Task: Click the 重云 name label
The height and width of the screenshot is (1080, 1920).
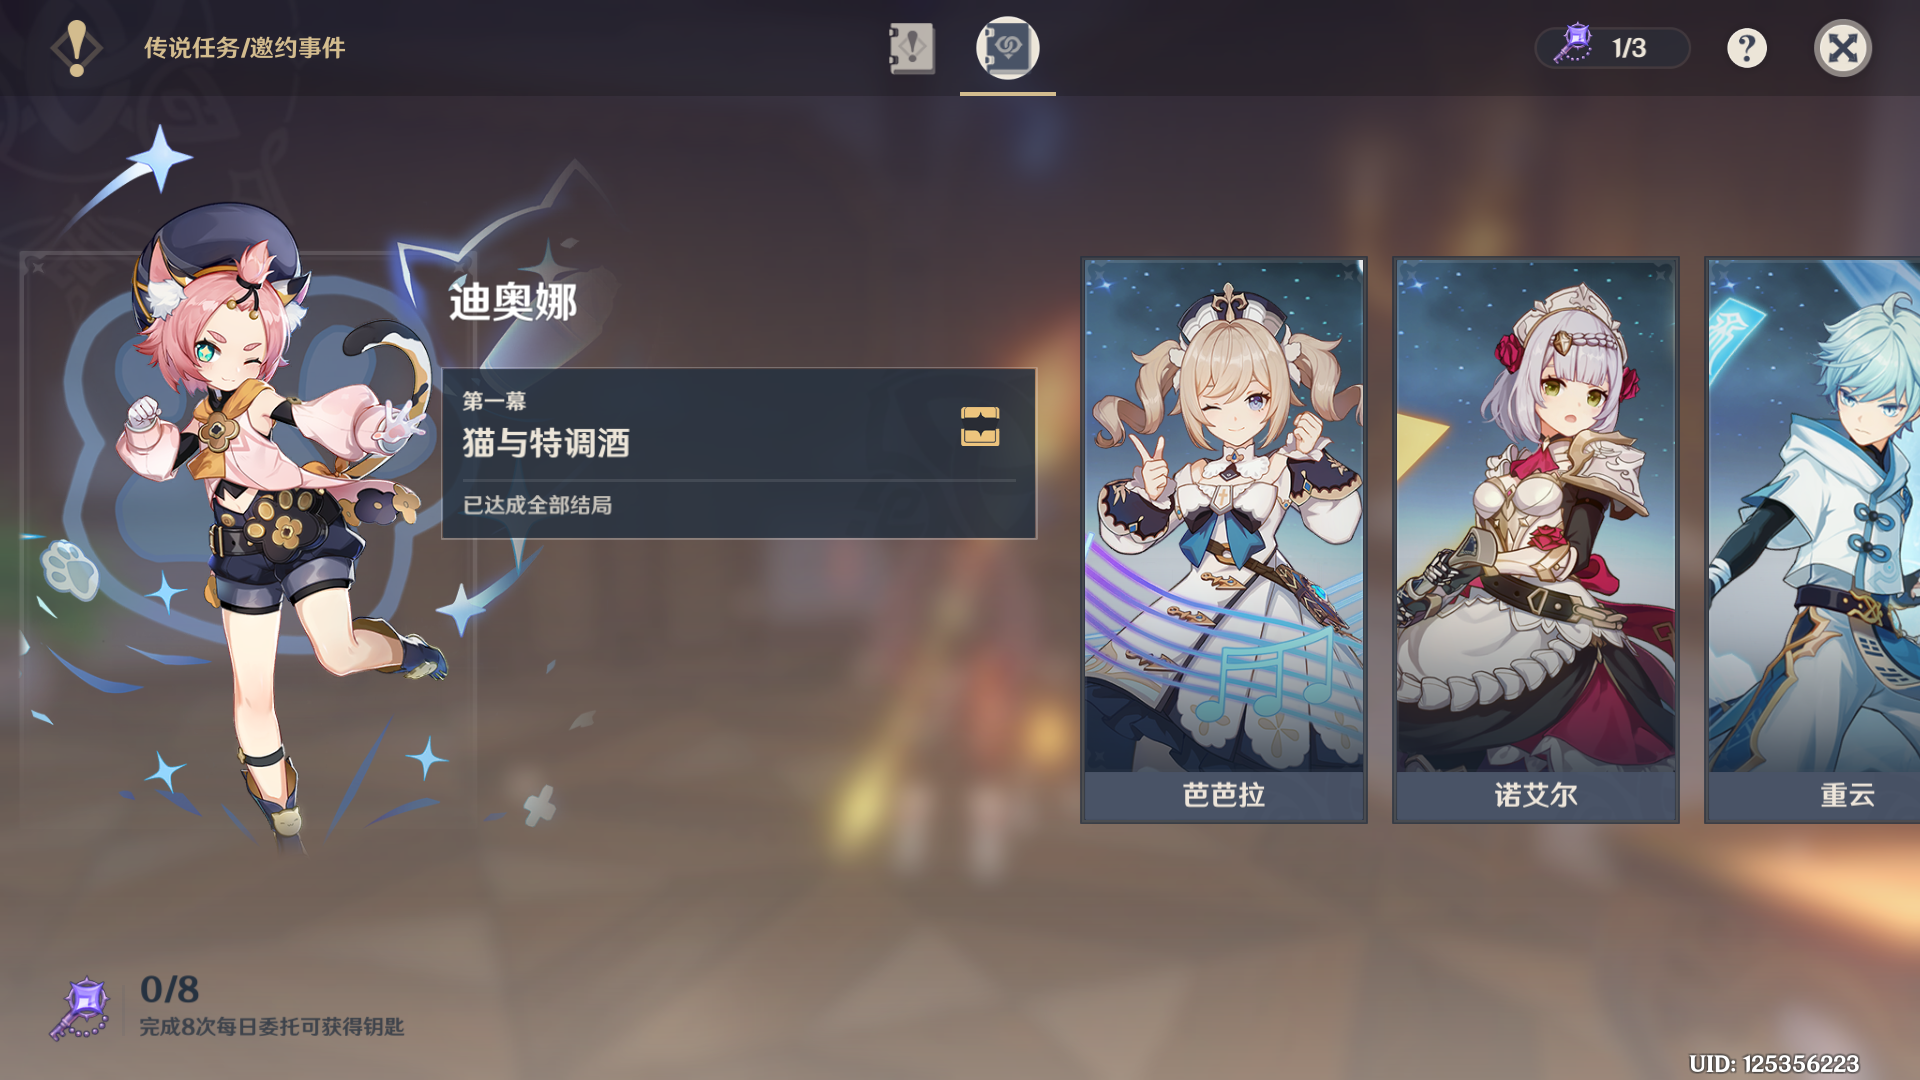Action: (x=1847, y=795)
